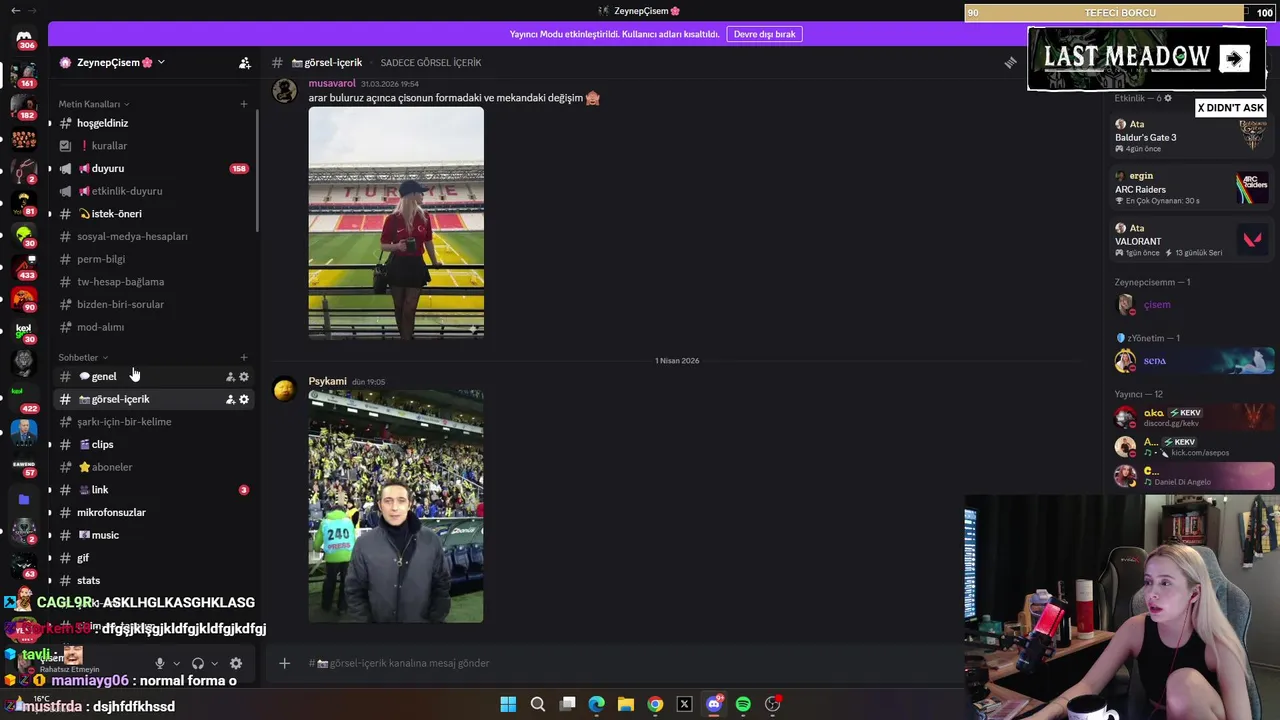Click username musavarol in chat

[332, 84]
